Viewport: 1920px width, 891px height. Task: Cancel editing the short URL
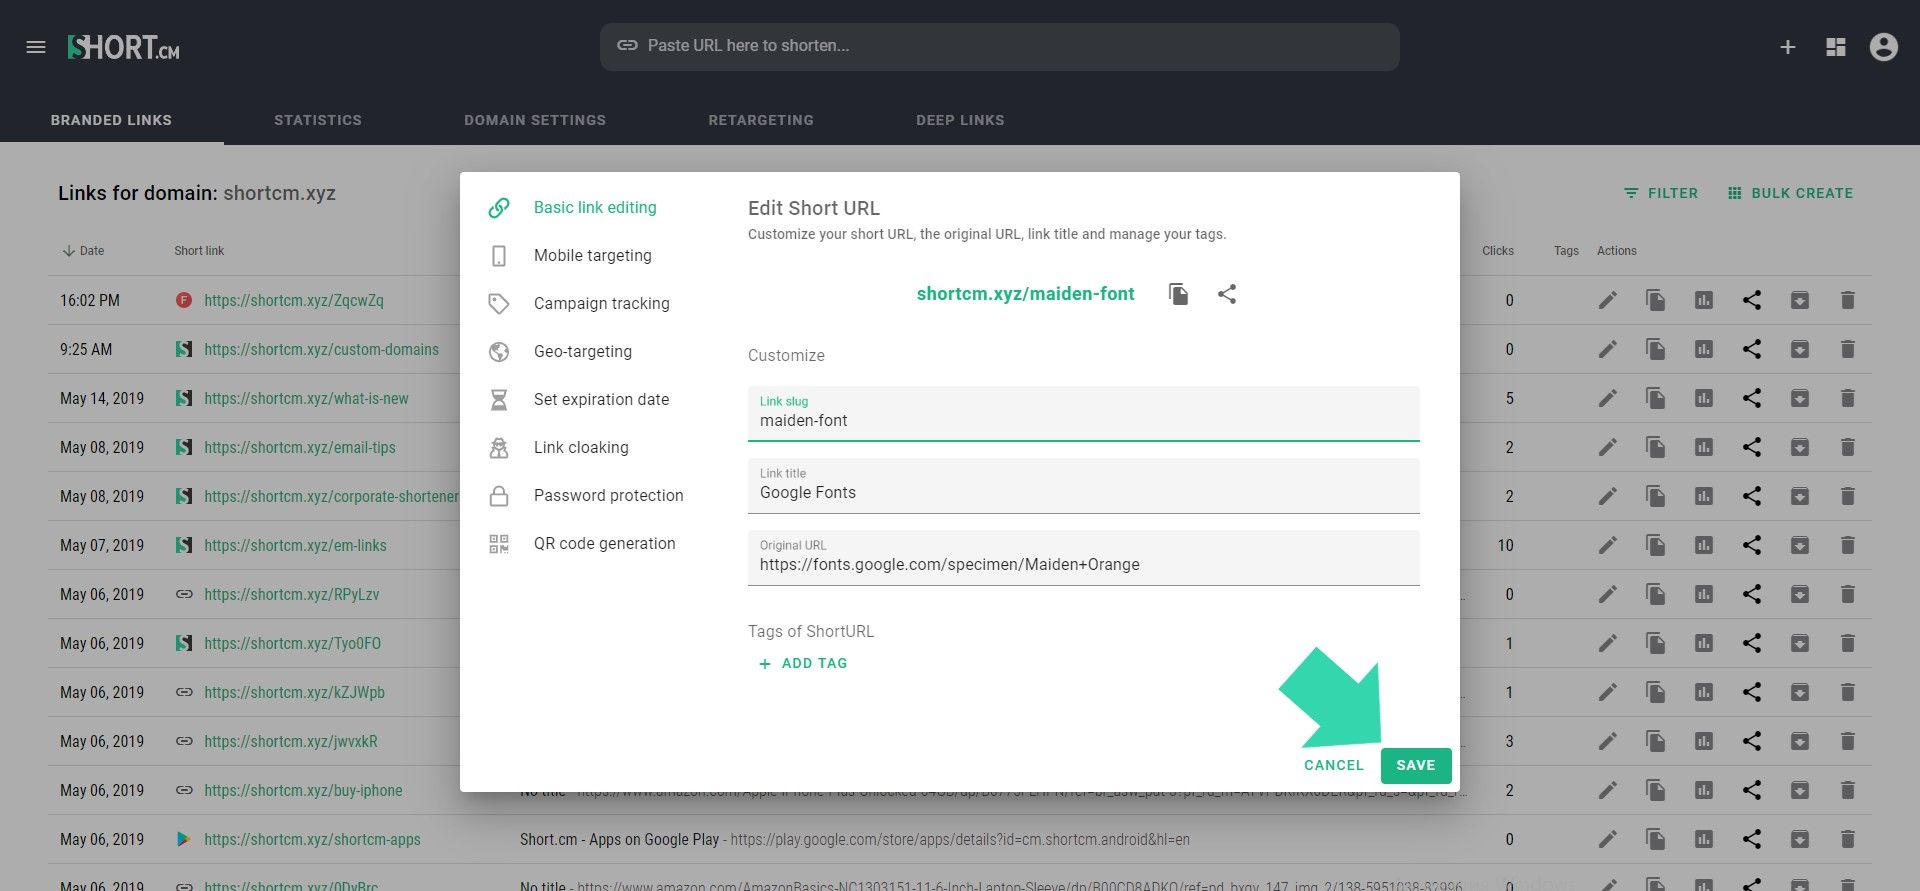(x=1334, y=765)
